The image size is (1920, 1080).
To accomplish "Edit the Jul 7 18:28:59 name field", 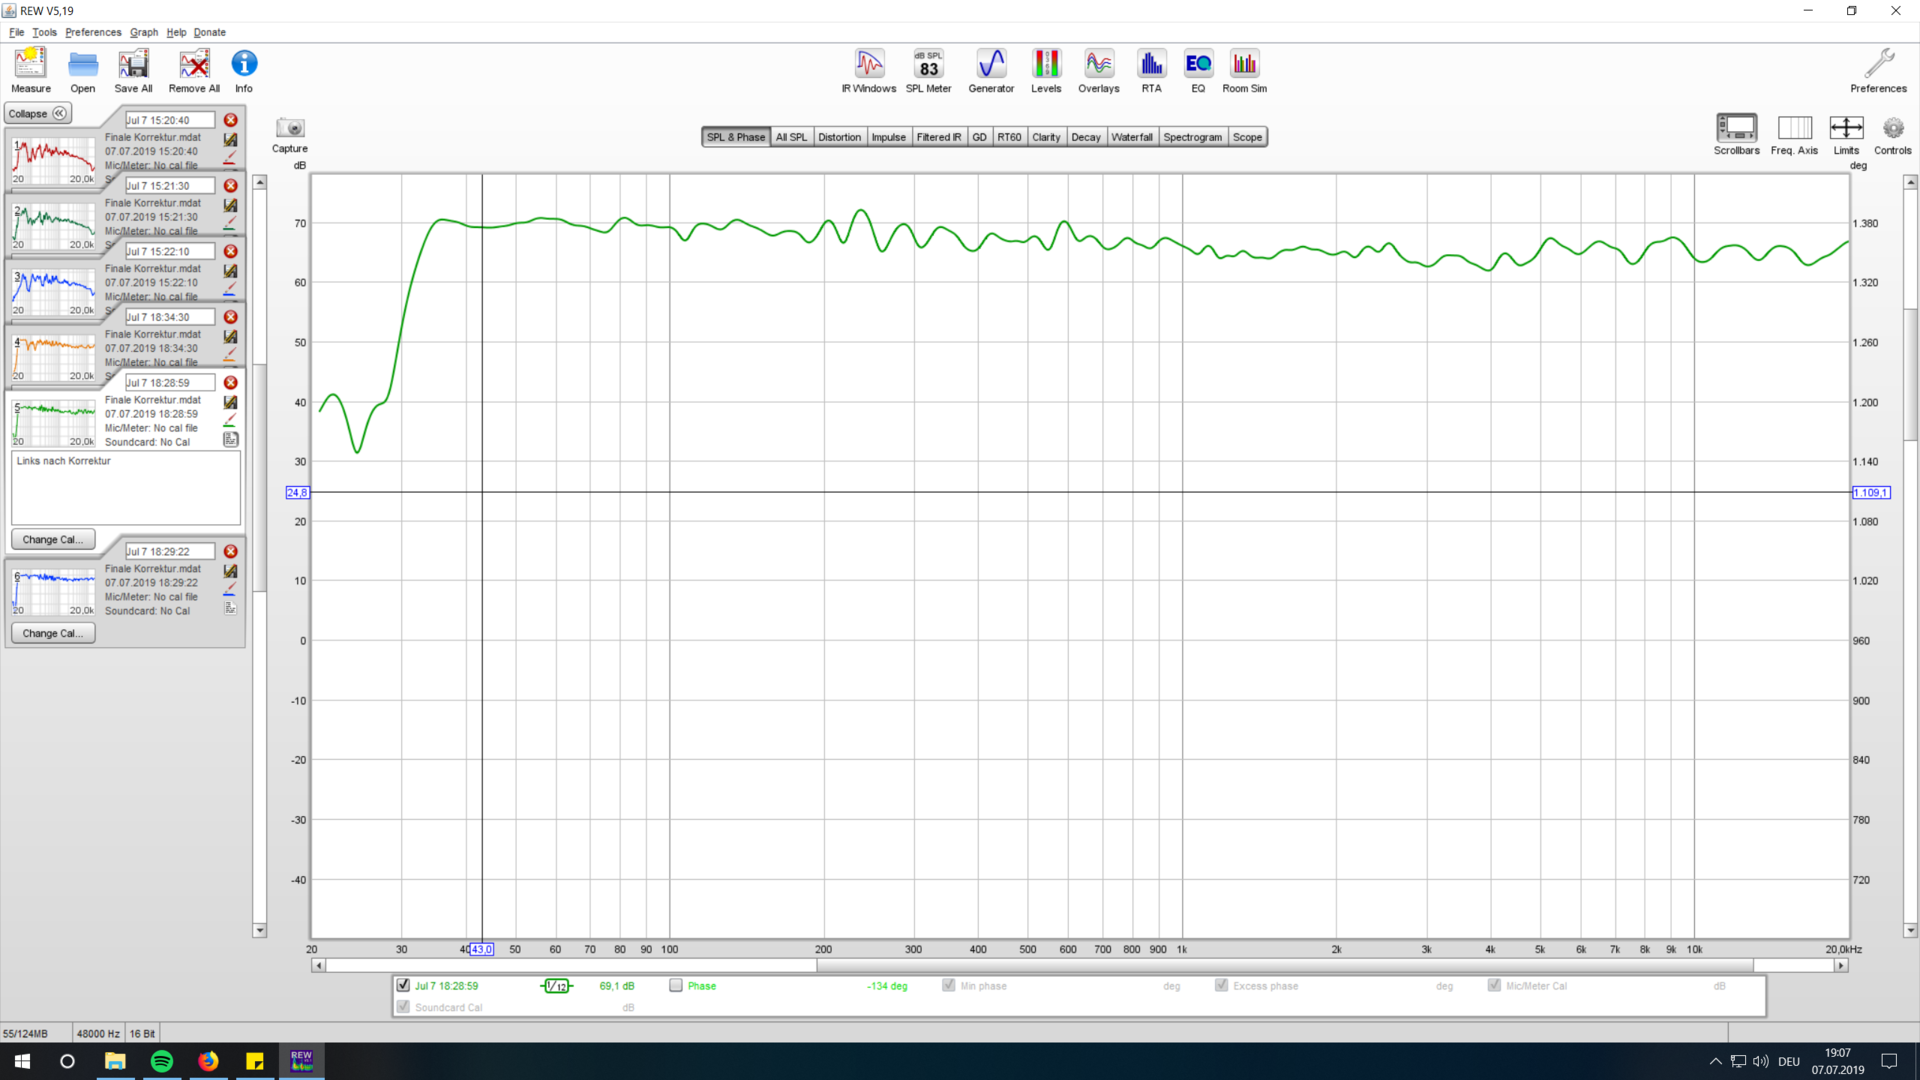I will tap(169, 383).
